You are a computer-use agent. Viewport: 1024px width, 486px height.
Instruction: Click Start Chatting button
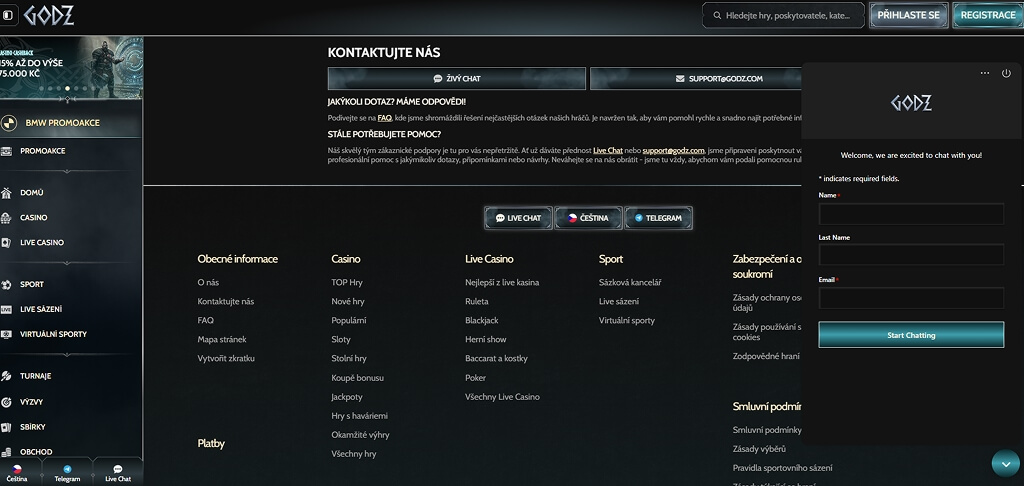tap(911, 335)
